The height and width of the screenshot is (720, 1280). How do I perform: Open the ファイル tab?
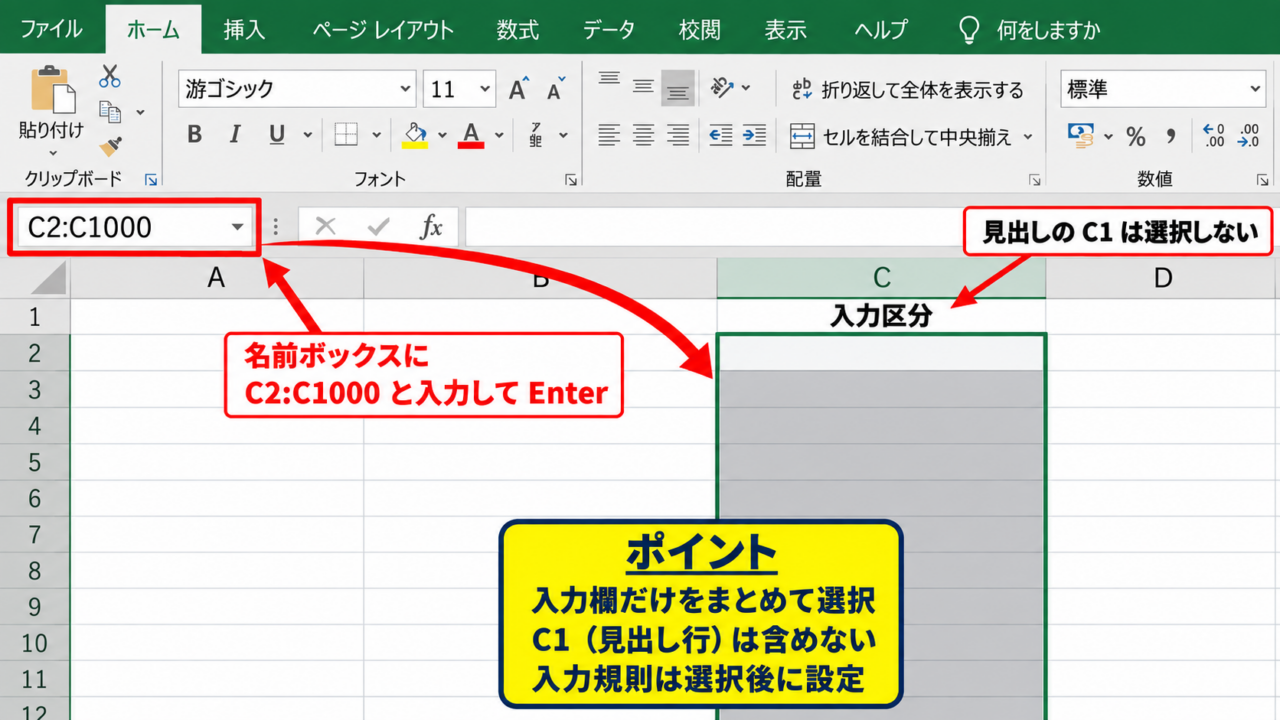[51, 29]
